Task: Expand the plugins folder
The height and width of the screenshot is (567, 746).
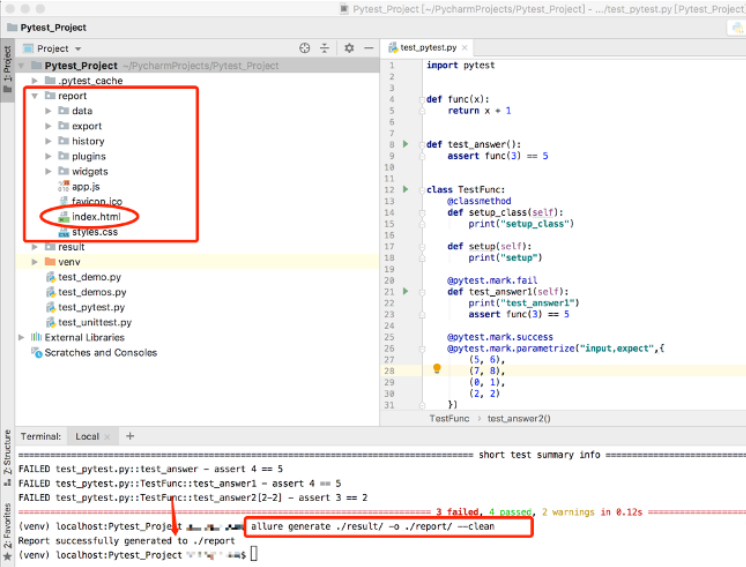Action: coord(48,156)
